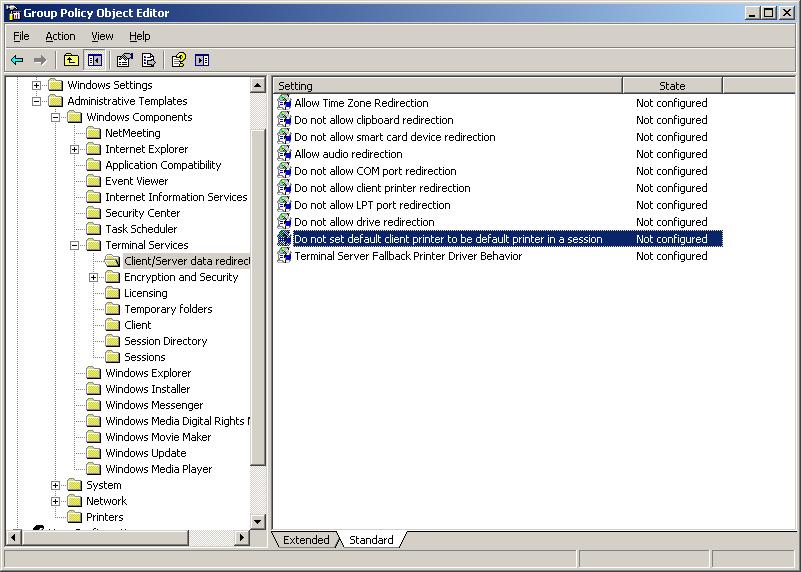Open the Help menu

(139, 36)
